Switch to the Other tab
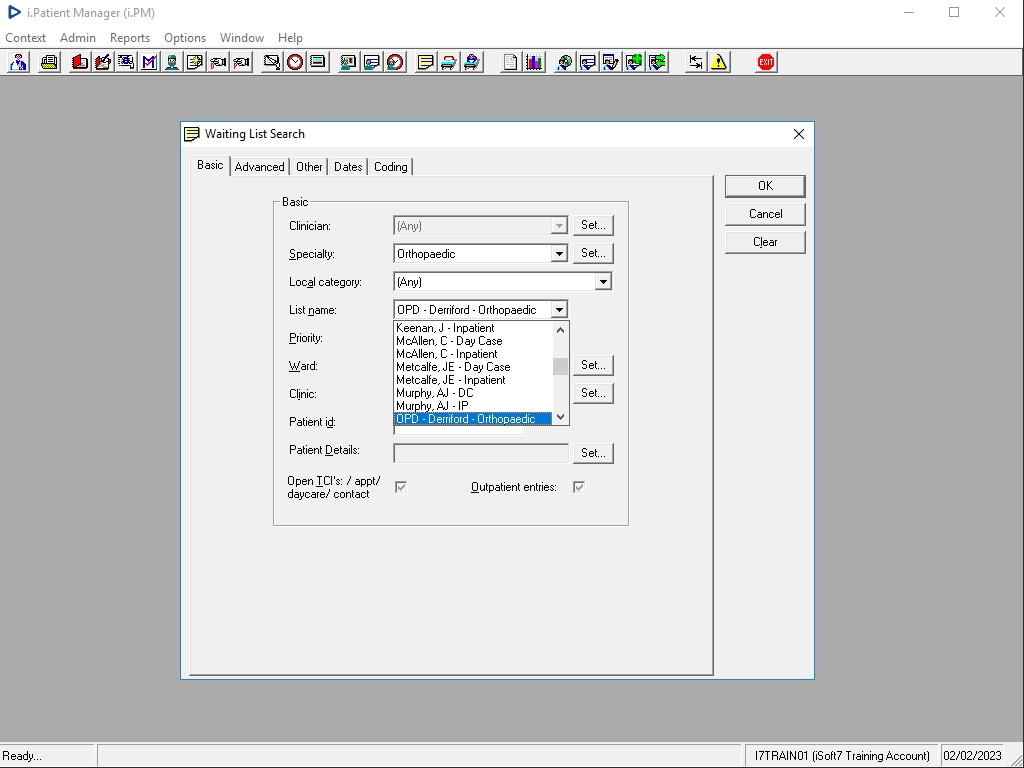 coord(309,167)
